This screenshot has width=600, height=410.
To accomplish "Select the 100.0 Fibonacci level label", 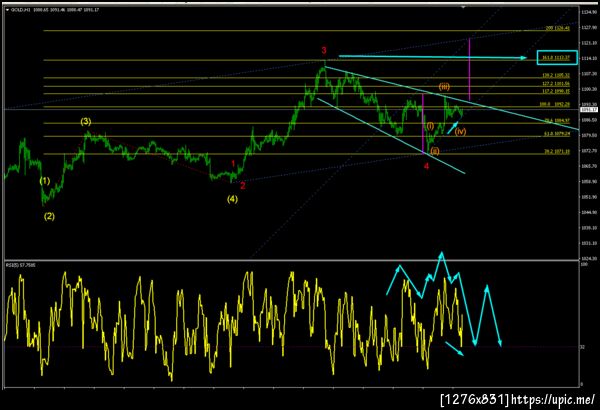I will 554,104.
